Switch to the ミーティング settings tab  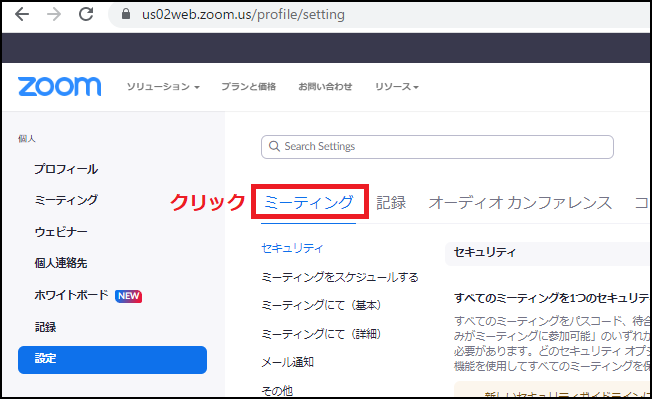click(309, 203)
